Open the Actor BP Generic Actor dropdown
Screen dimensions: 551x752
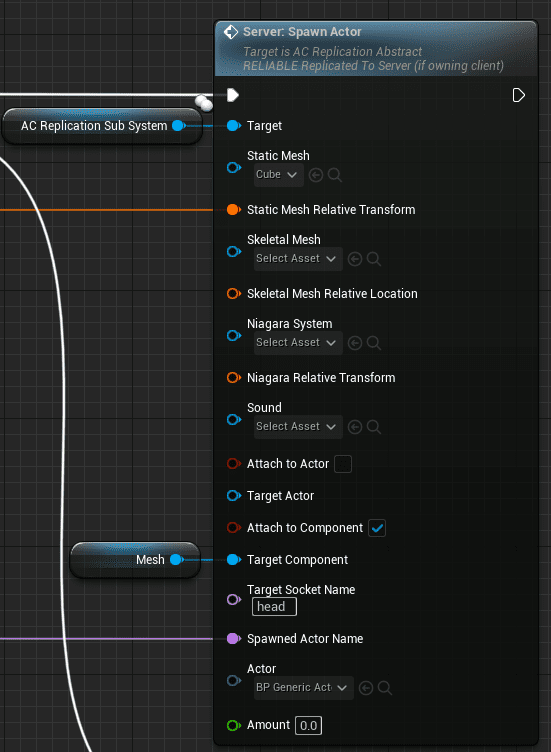click(x=304, y=688)
